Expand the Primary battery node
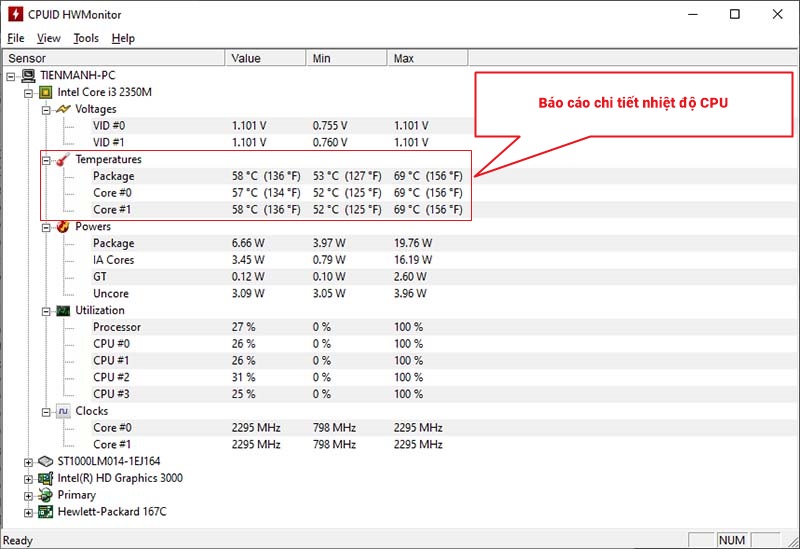 pyautogui.click(x=29, y=496)
